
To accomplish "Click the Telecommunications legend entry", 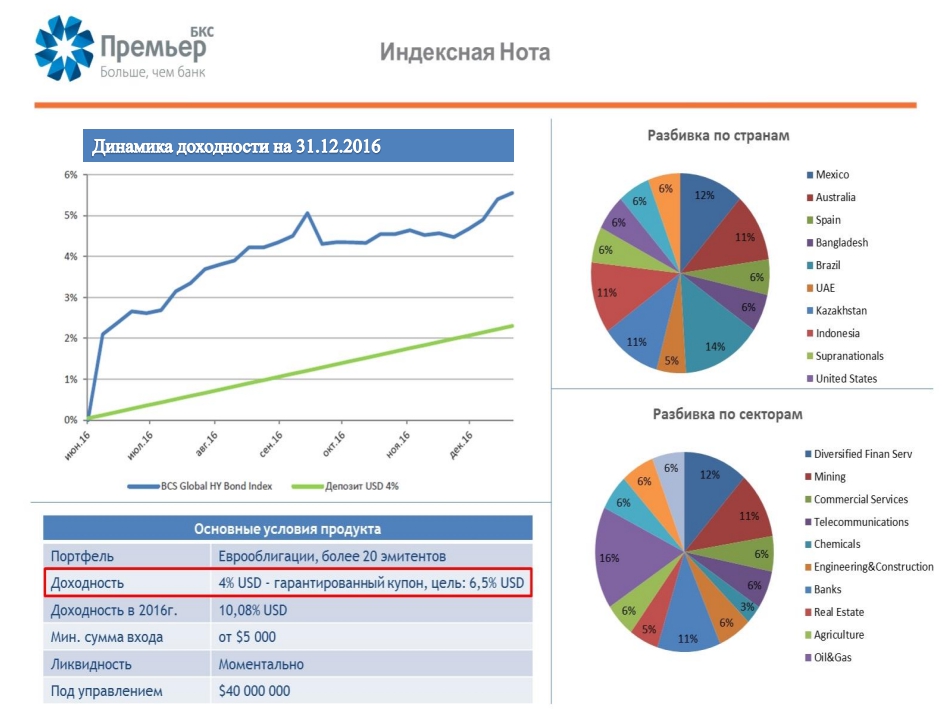I will click(860, 522).
